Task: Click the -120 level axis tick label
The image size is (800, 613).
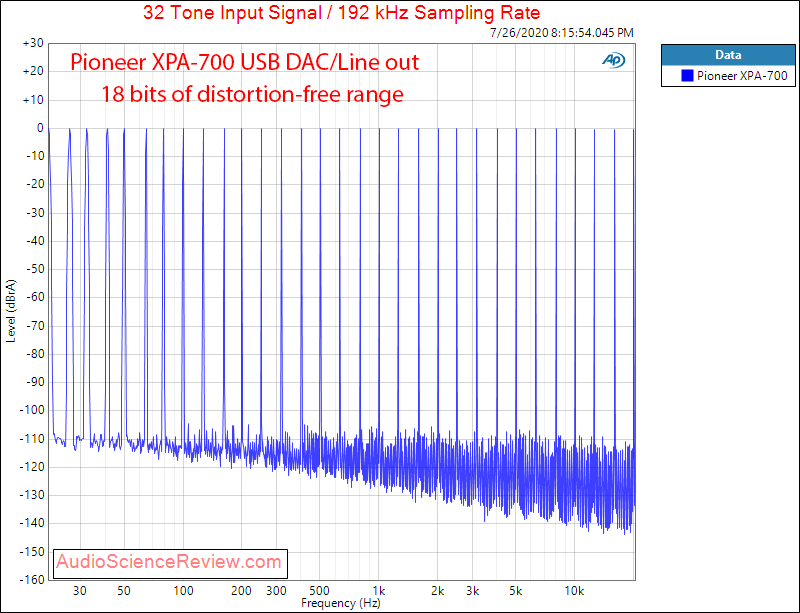Action: coord(32,467)
